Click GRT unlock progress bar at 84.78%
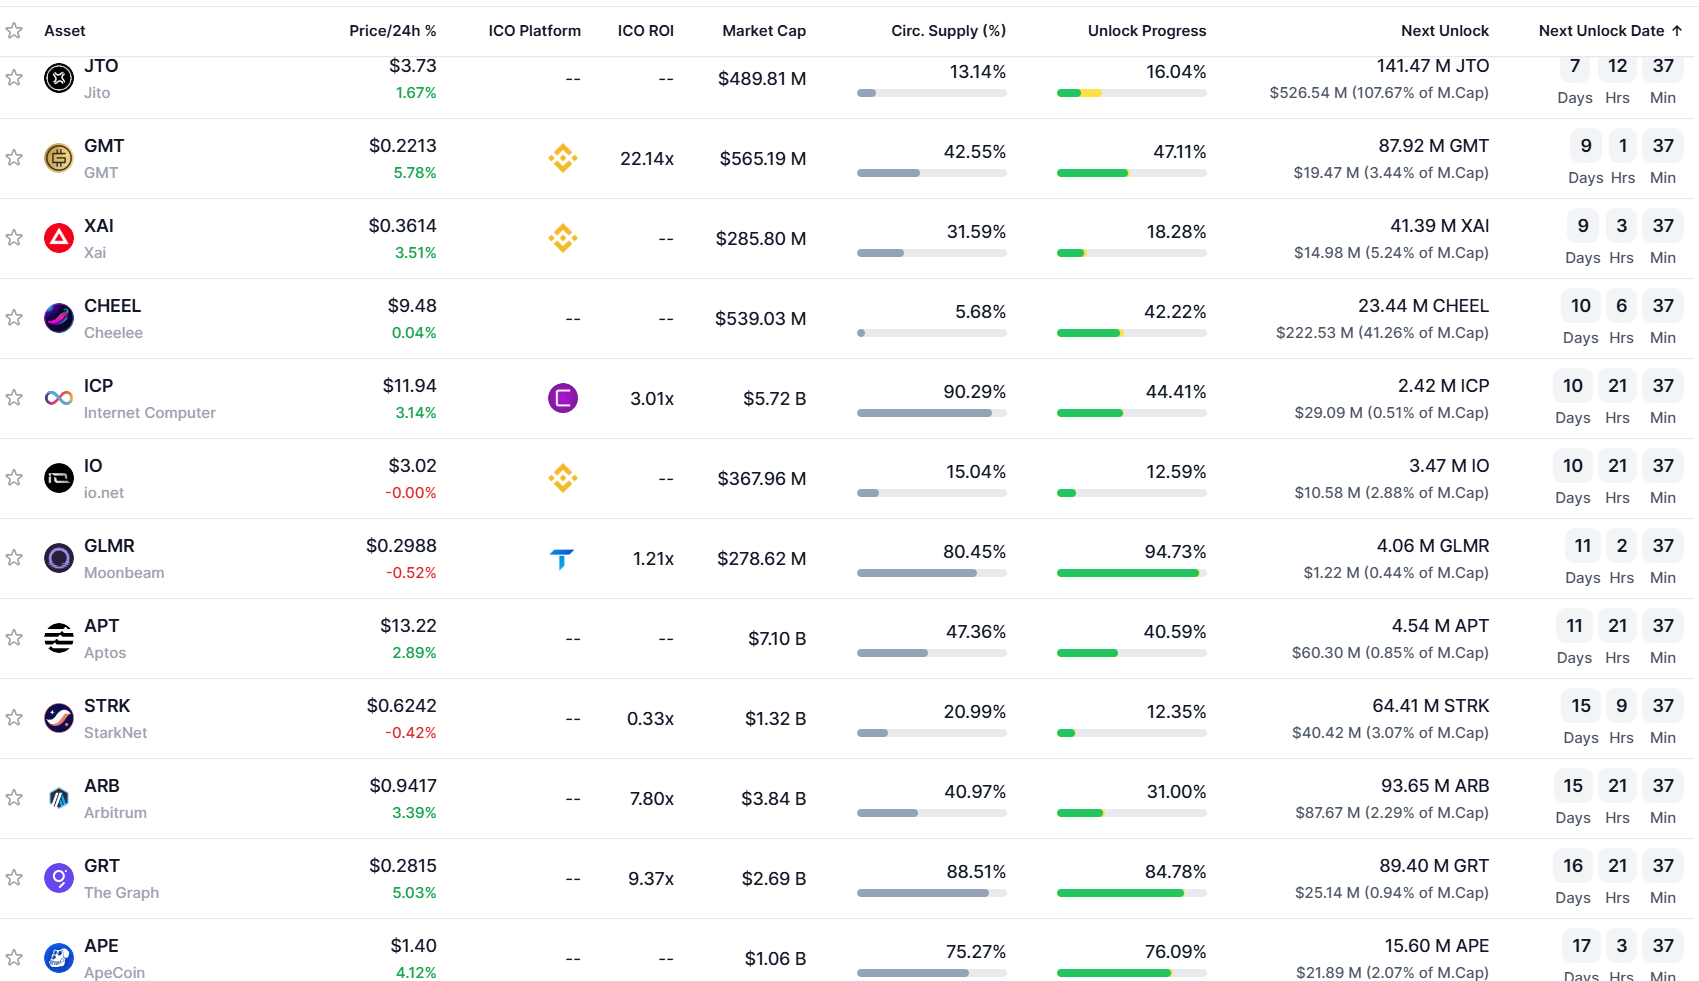The height and width of the screenshot is (981, 1699). tap(1132, 893)
